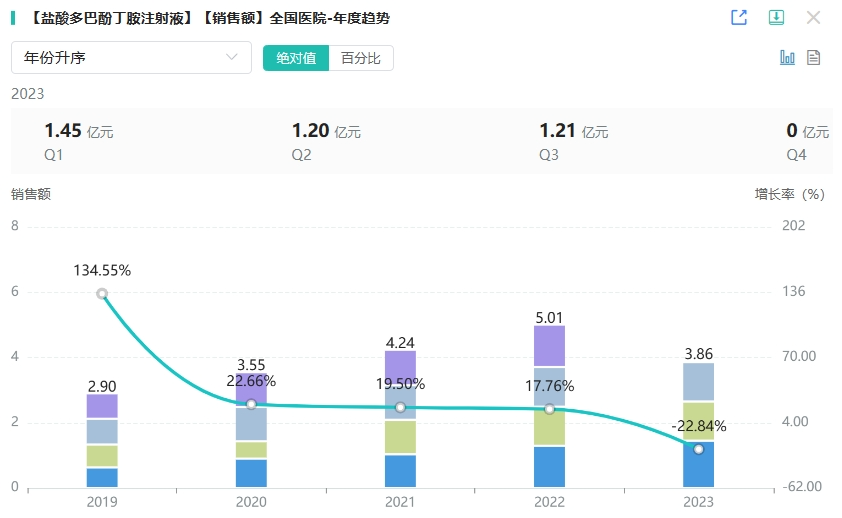Click the purple segment of 2022 bar
This screenshot has height=518, width=842.
pyautogui.click(x=549, y=346)
